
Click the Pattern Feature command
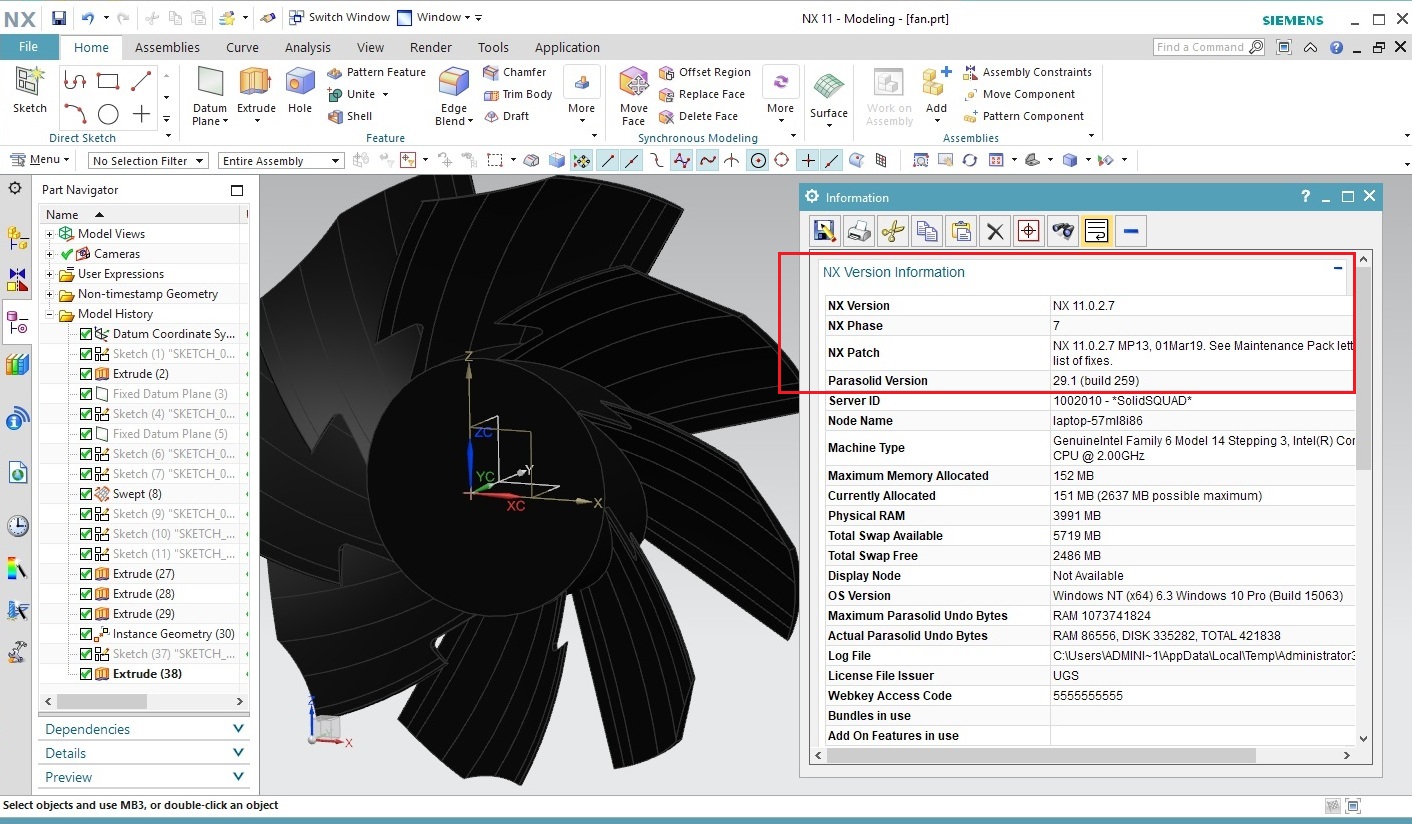tap(377, 72)
